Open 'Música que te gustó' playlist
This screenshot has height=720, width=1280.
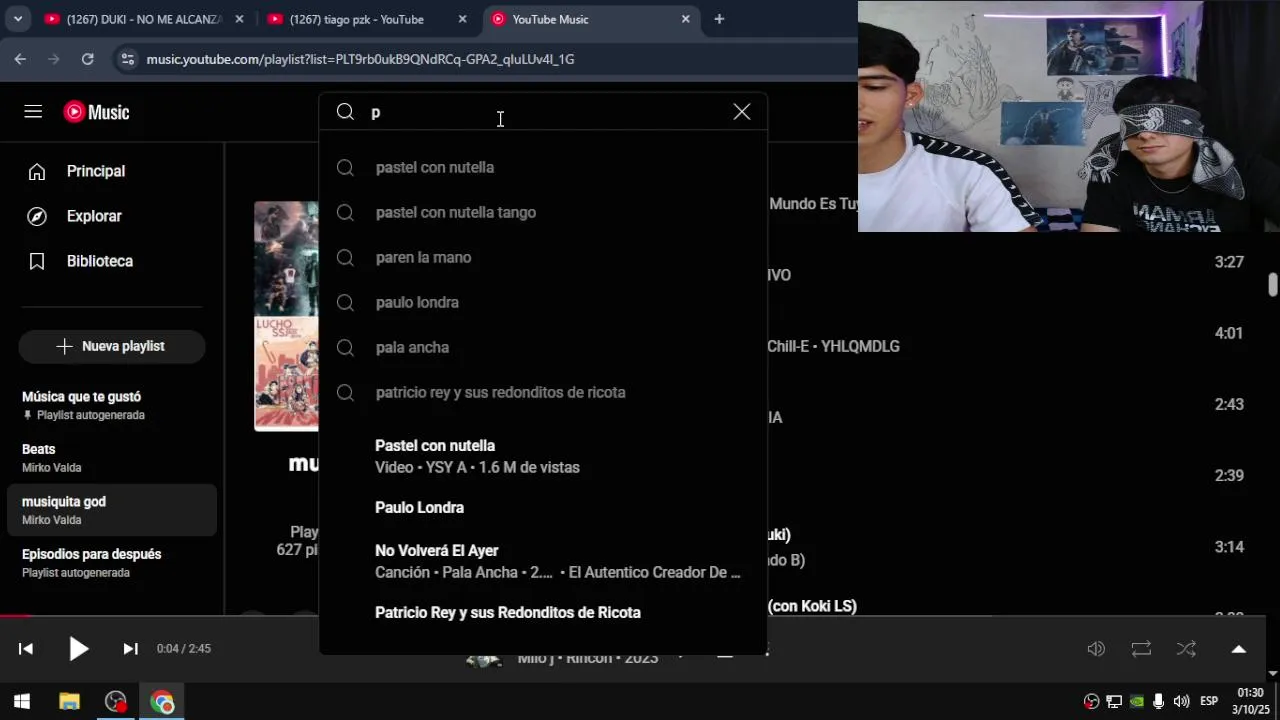(112, 405)
